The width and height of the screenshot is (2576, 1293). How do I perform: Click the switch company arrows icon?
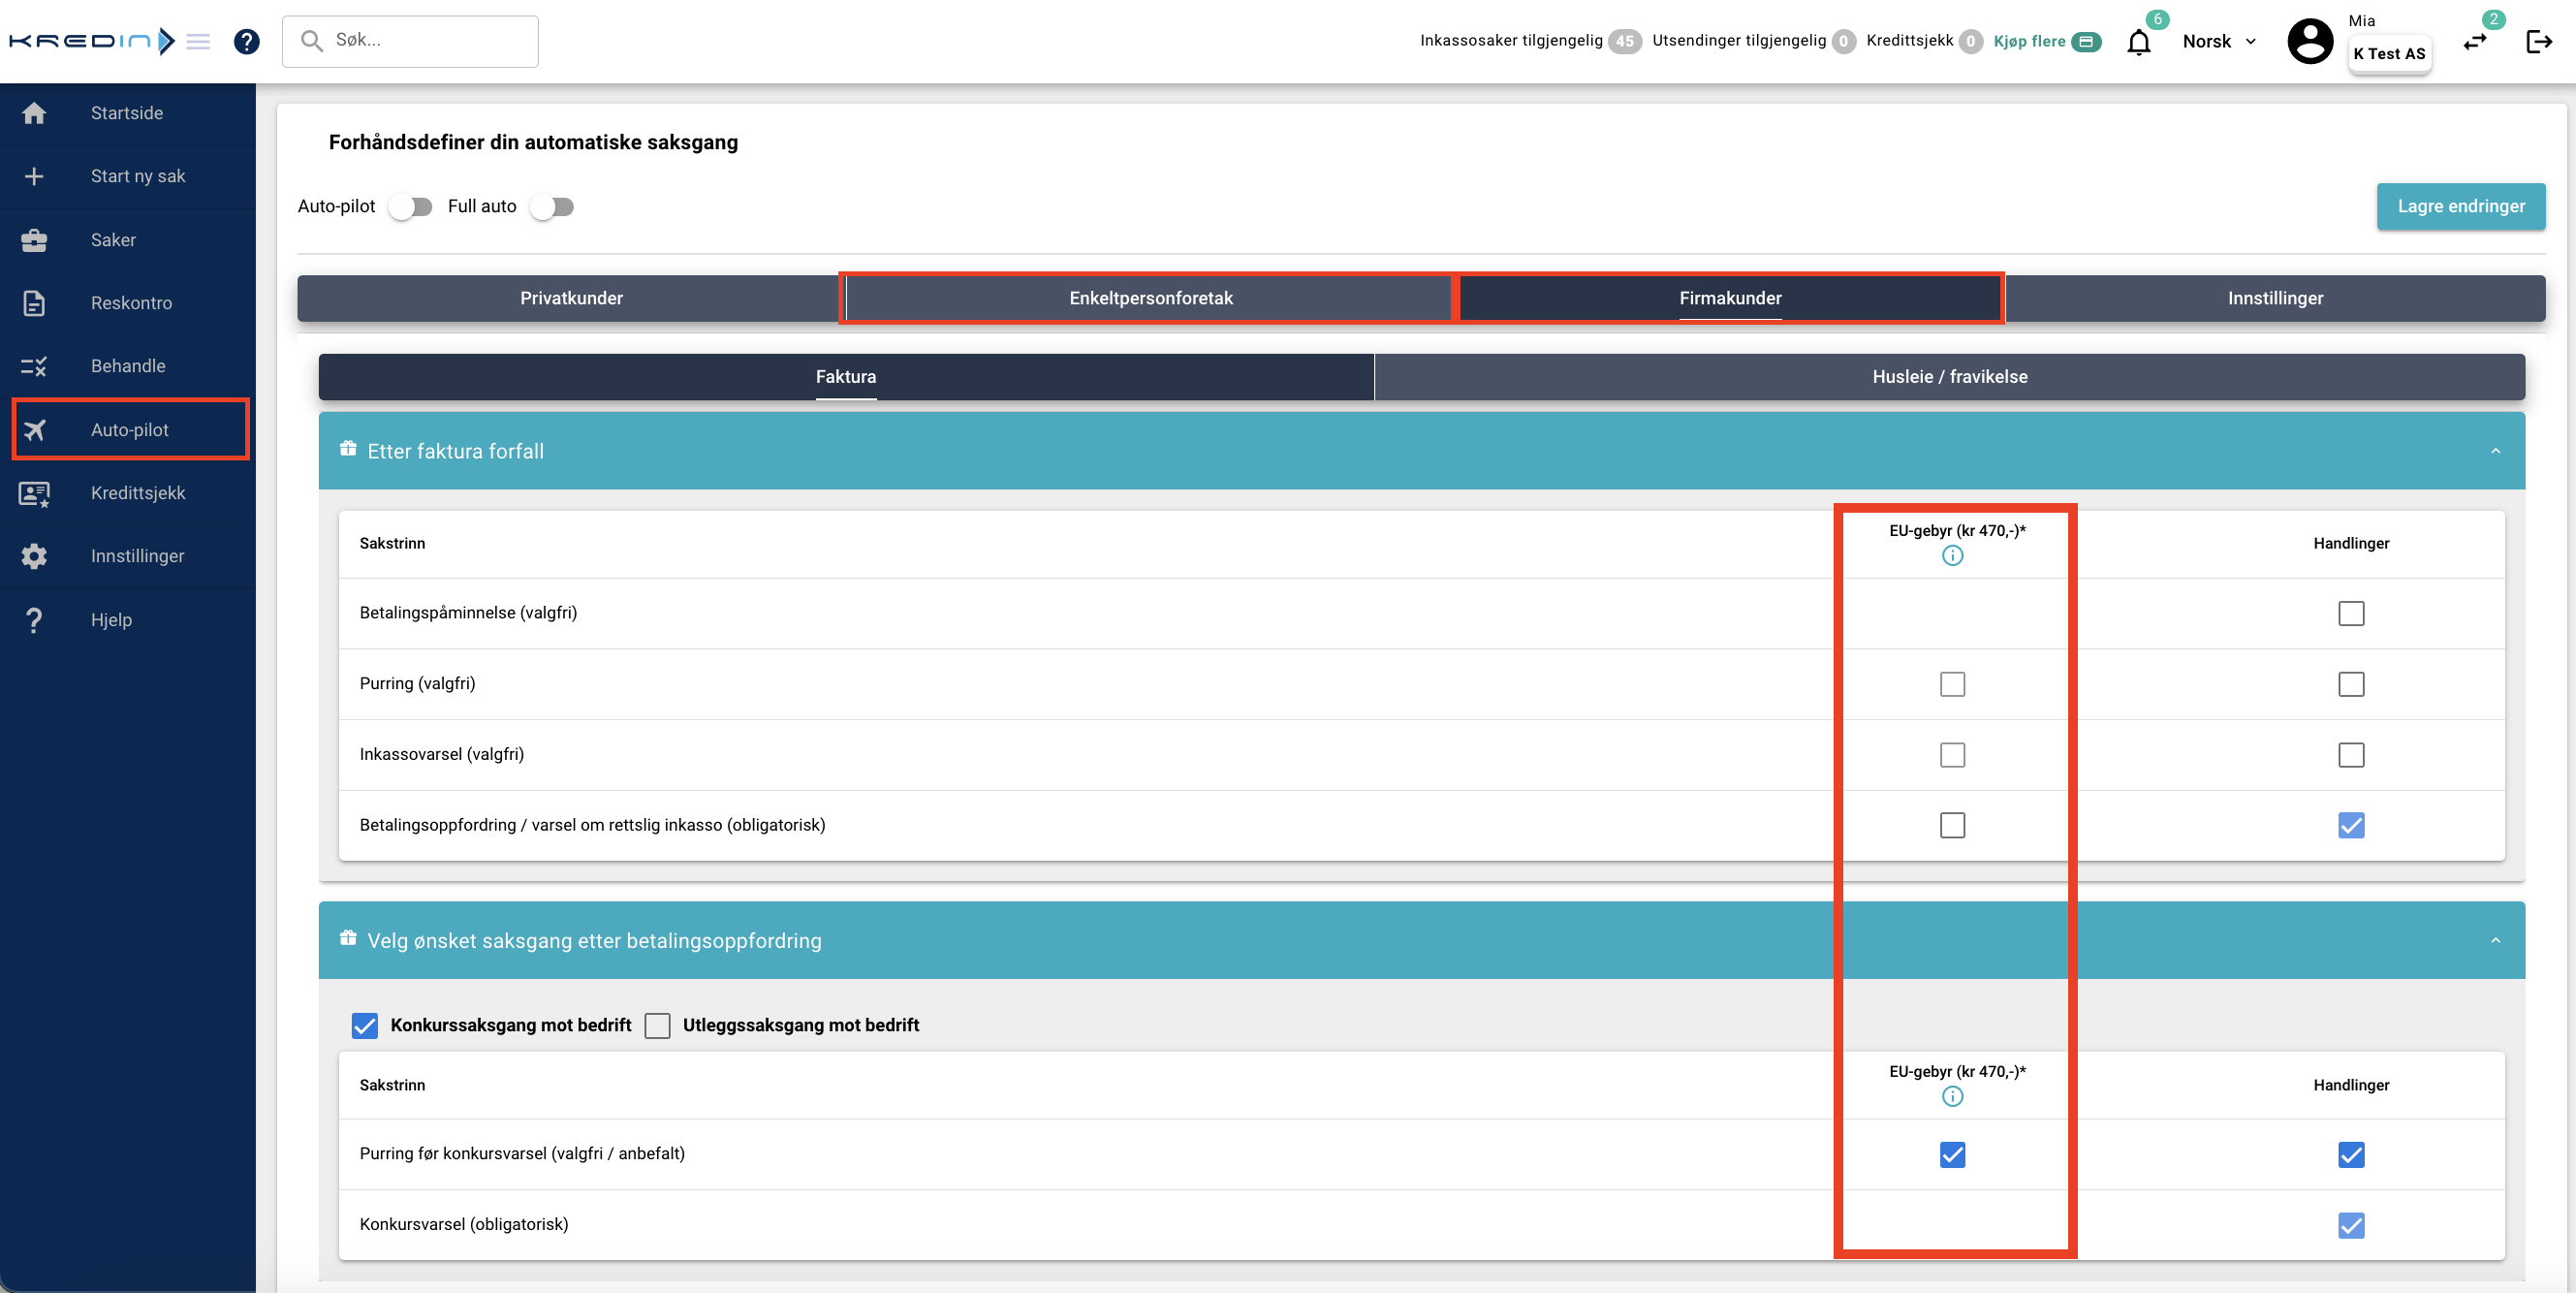(x=2475, y=42)
